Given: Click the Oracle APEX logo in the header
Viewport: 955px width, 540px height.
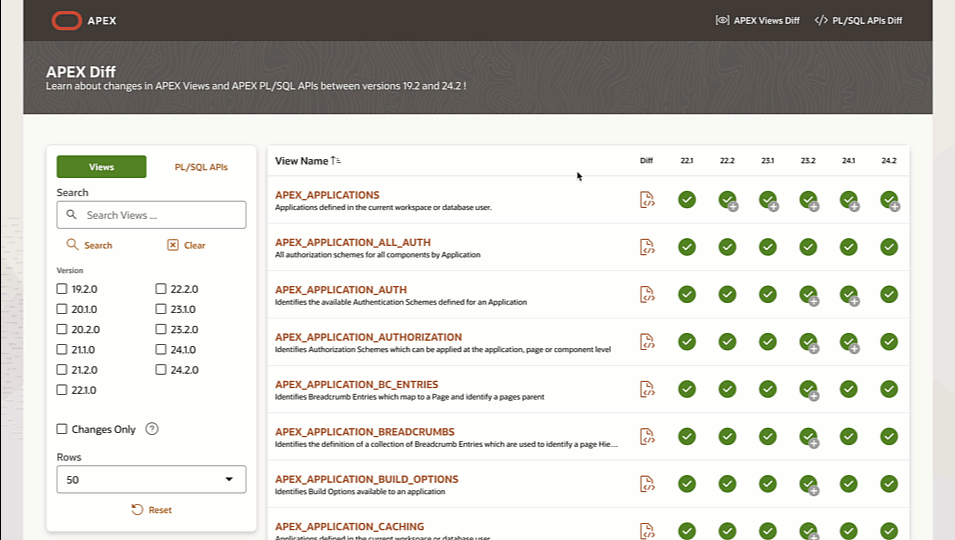Looking at the screenshot, I should [83, 21].
